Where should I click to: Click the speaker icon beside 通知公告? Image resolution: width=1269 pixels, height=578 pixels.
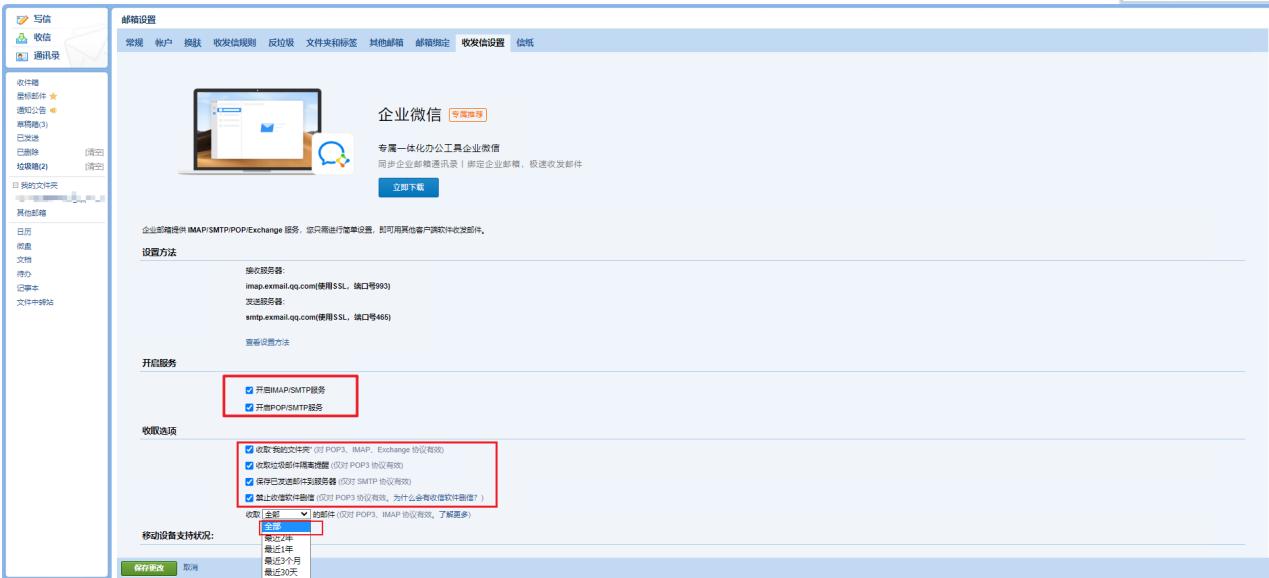(53, 110)
